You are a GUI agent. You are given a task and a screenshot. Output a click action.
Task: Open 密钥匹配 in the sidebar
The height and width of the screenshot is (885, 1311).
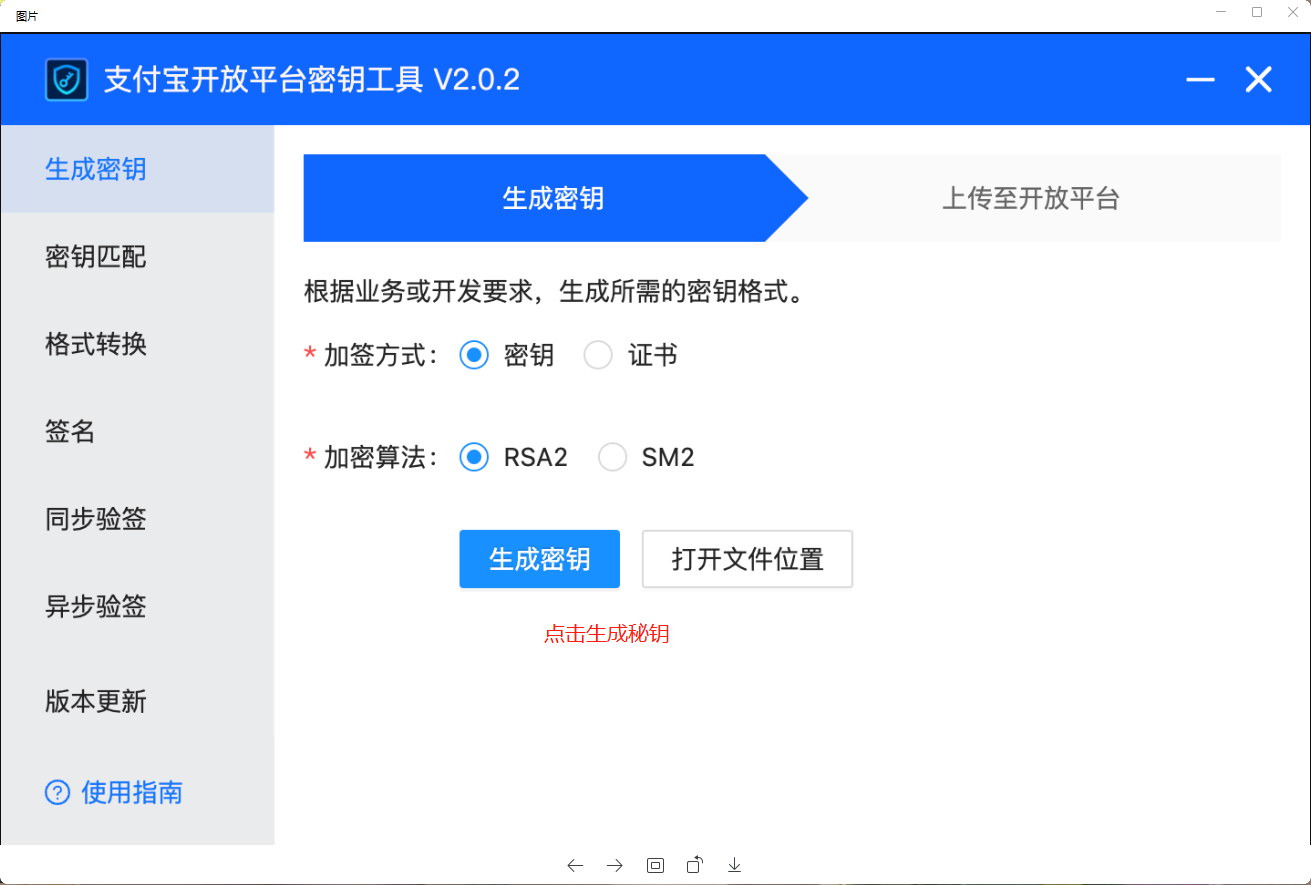coord(137,257)
